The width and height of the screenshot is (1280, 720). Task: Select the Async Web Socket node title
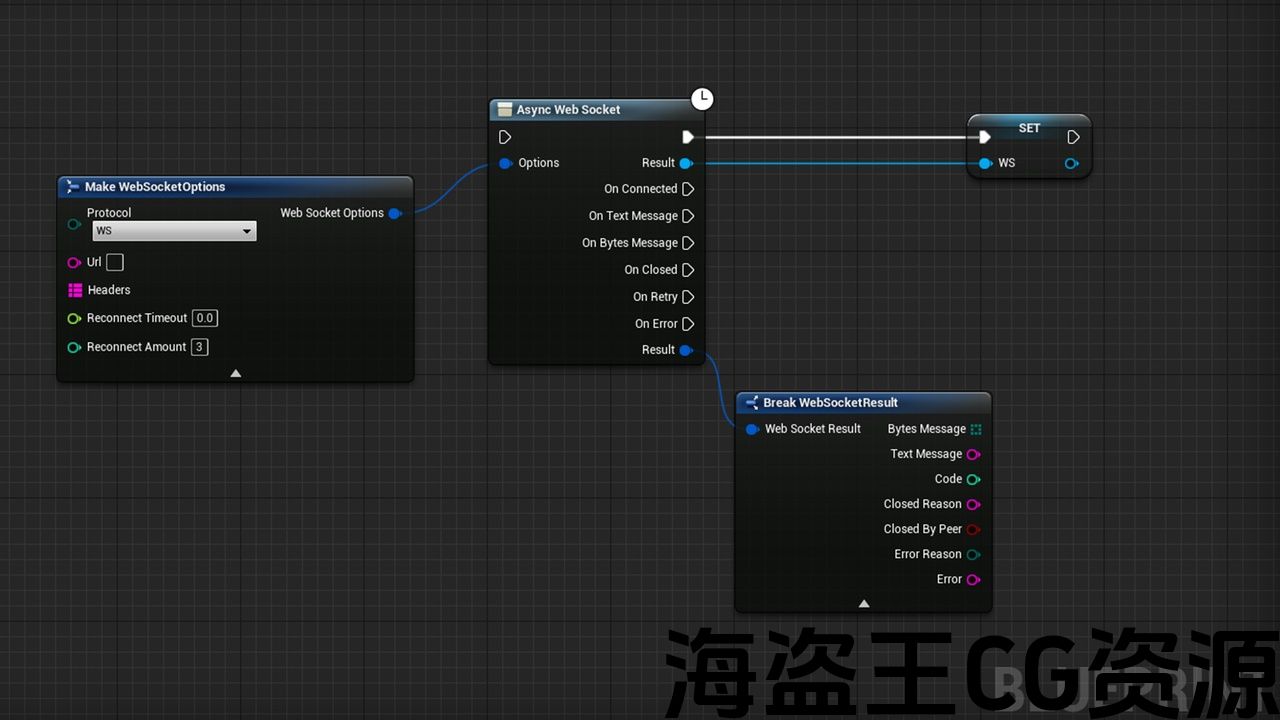pyautogui.click(x=568, y=110)
